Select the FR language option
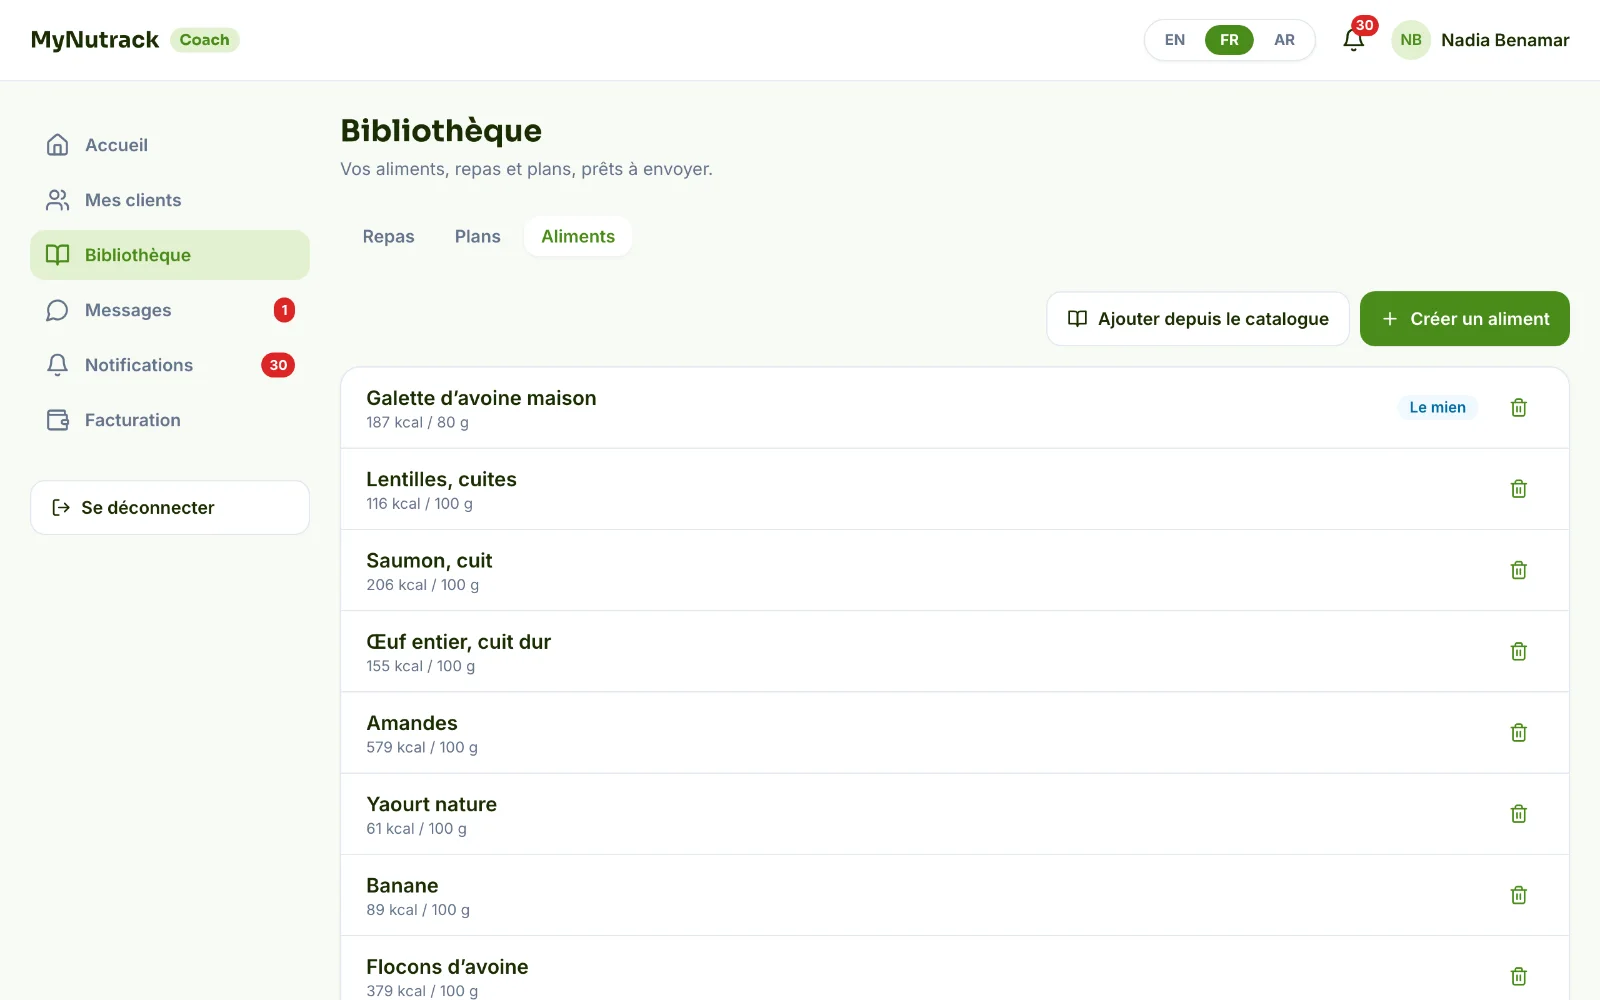The image size is (1600, 1000). [x=1229, y=40]
